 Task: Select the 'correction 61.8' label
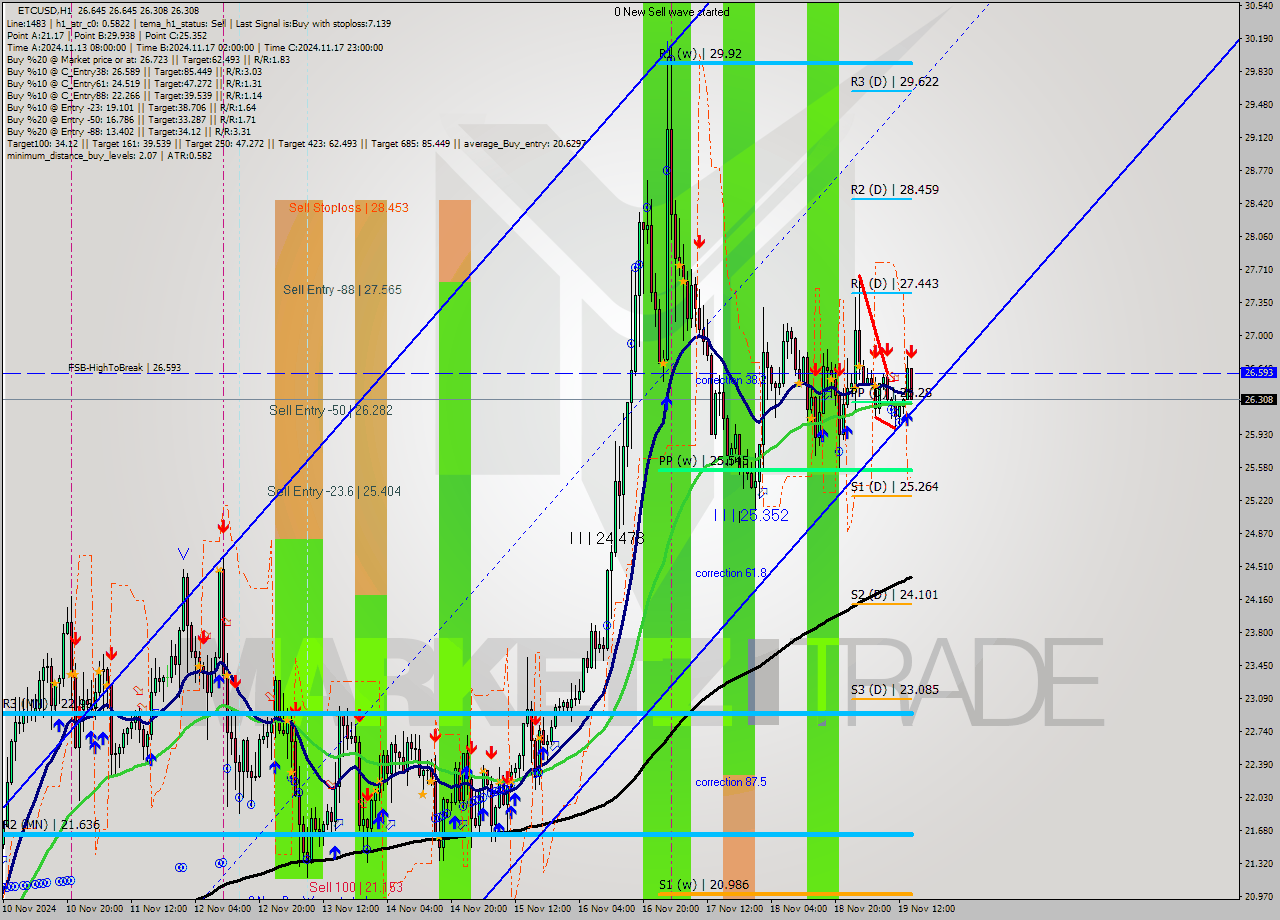(731, 573)
